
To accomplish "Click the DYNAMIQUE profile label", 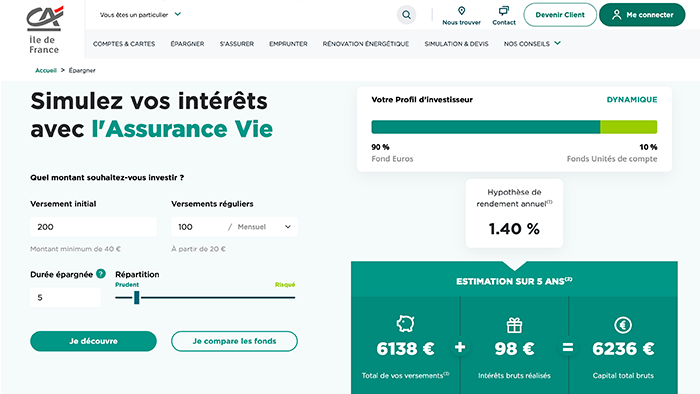I will [x=632, y=100].
